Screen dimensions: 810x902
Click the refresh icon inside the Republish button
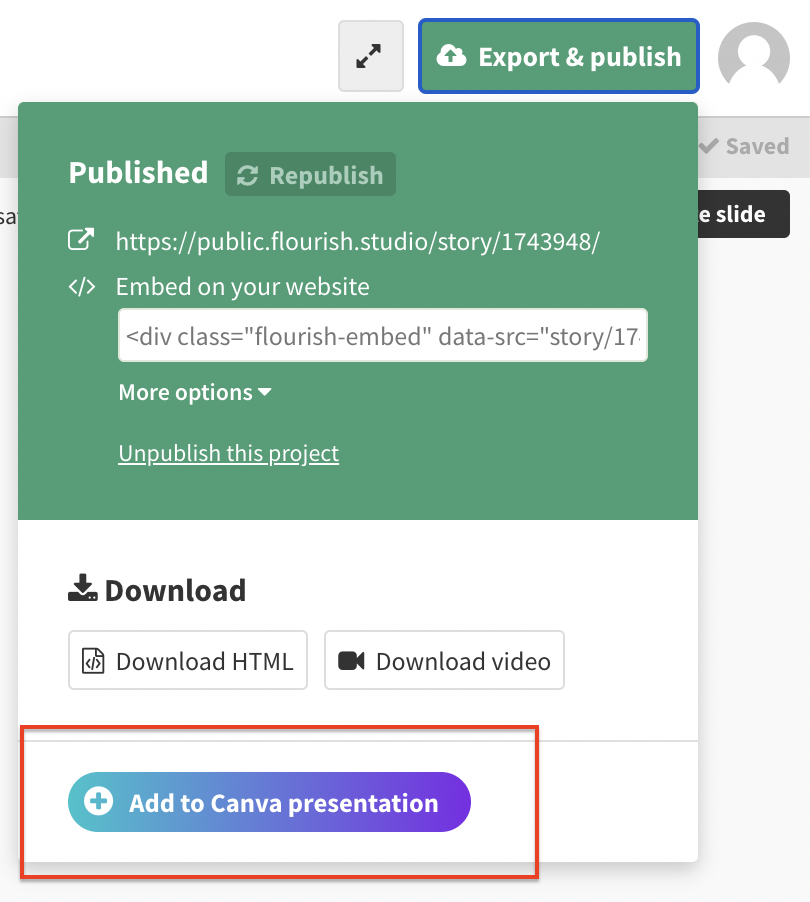248,174
